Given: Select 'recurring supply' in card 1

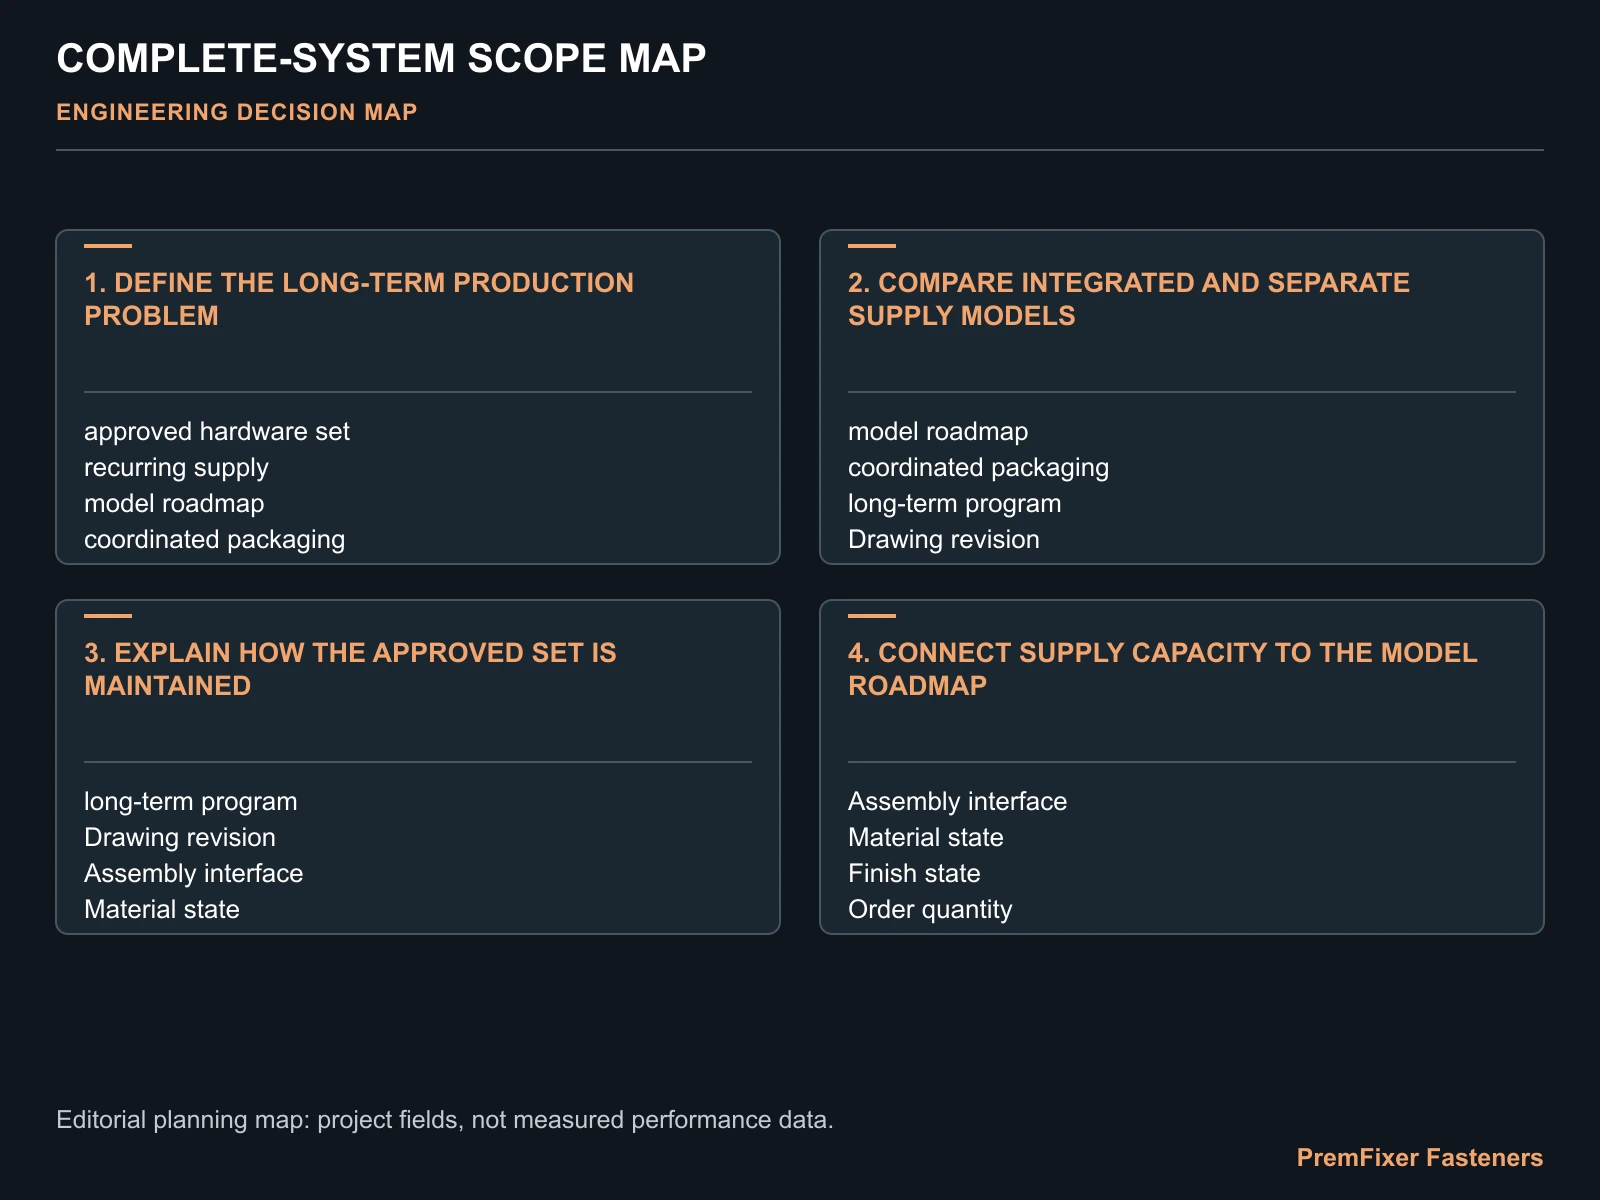Looking at the screenshot, I should click(176, 467).
